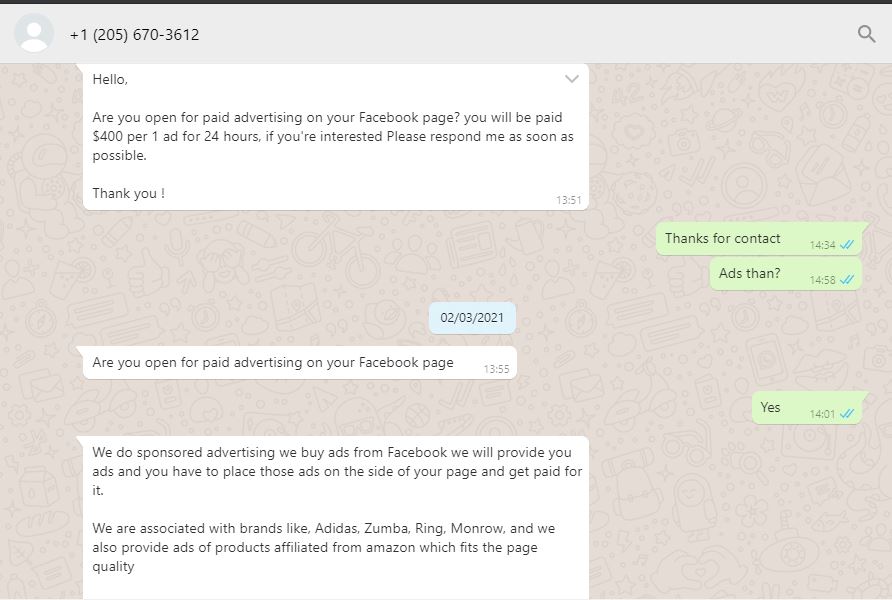The image size is (892, 600).
Task: Open contact info for +1 (205) 670-3612
Action: tap(134, 35)
